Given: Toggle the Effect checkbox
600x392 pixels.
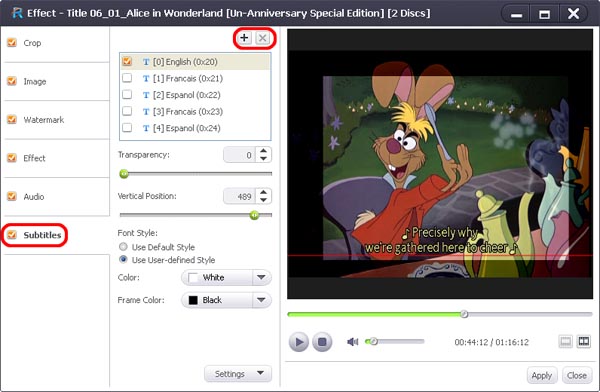Looking at the screenshot, I should click(12, 158).
